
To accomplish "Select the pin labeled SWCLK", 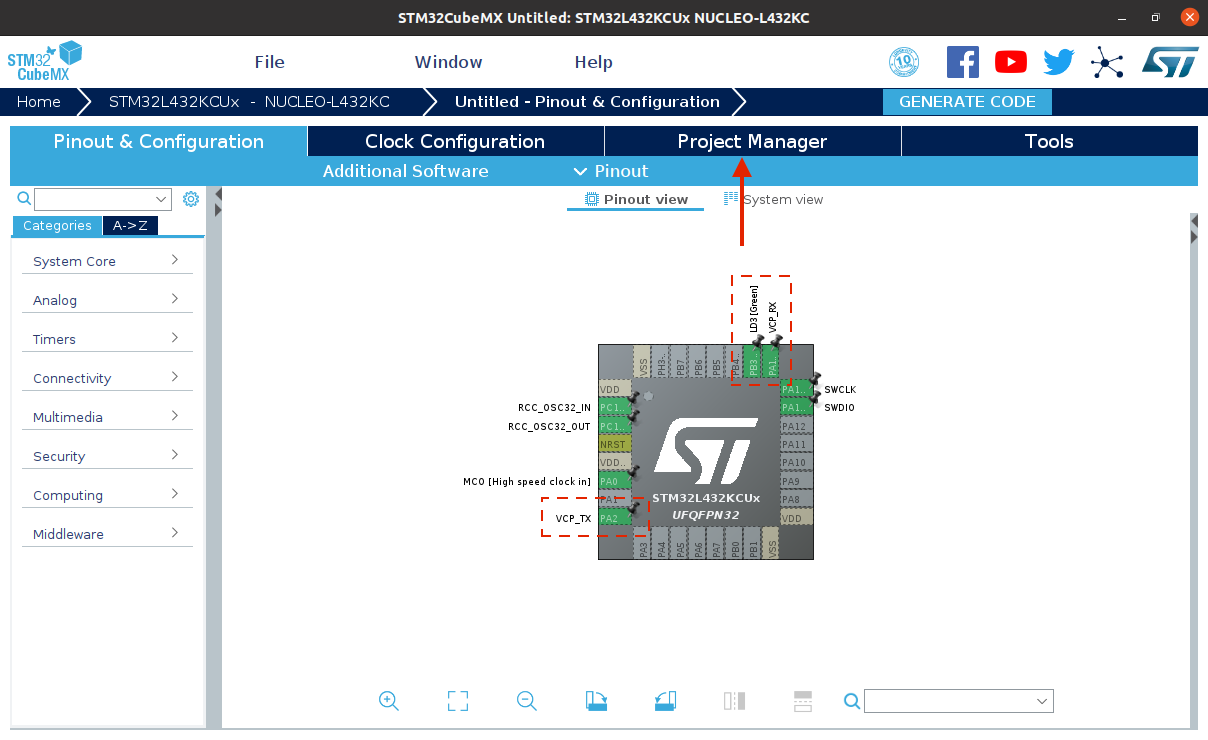I will coord(796,389).
